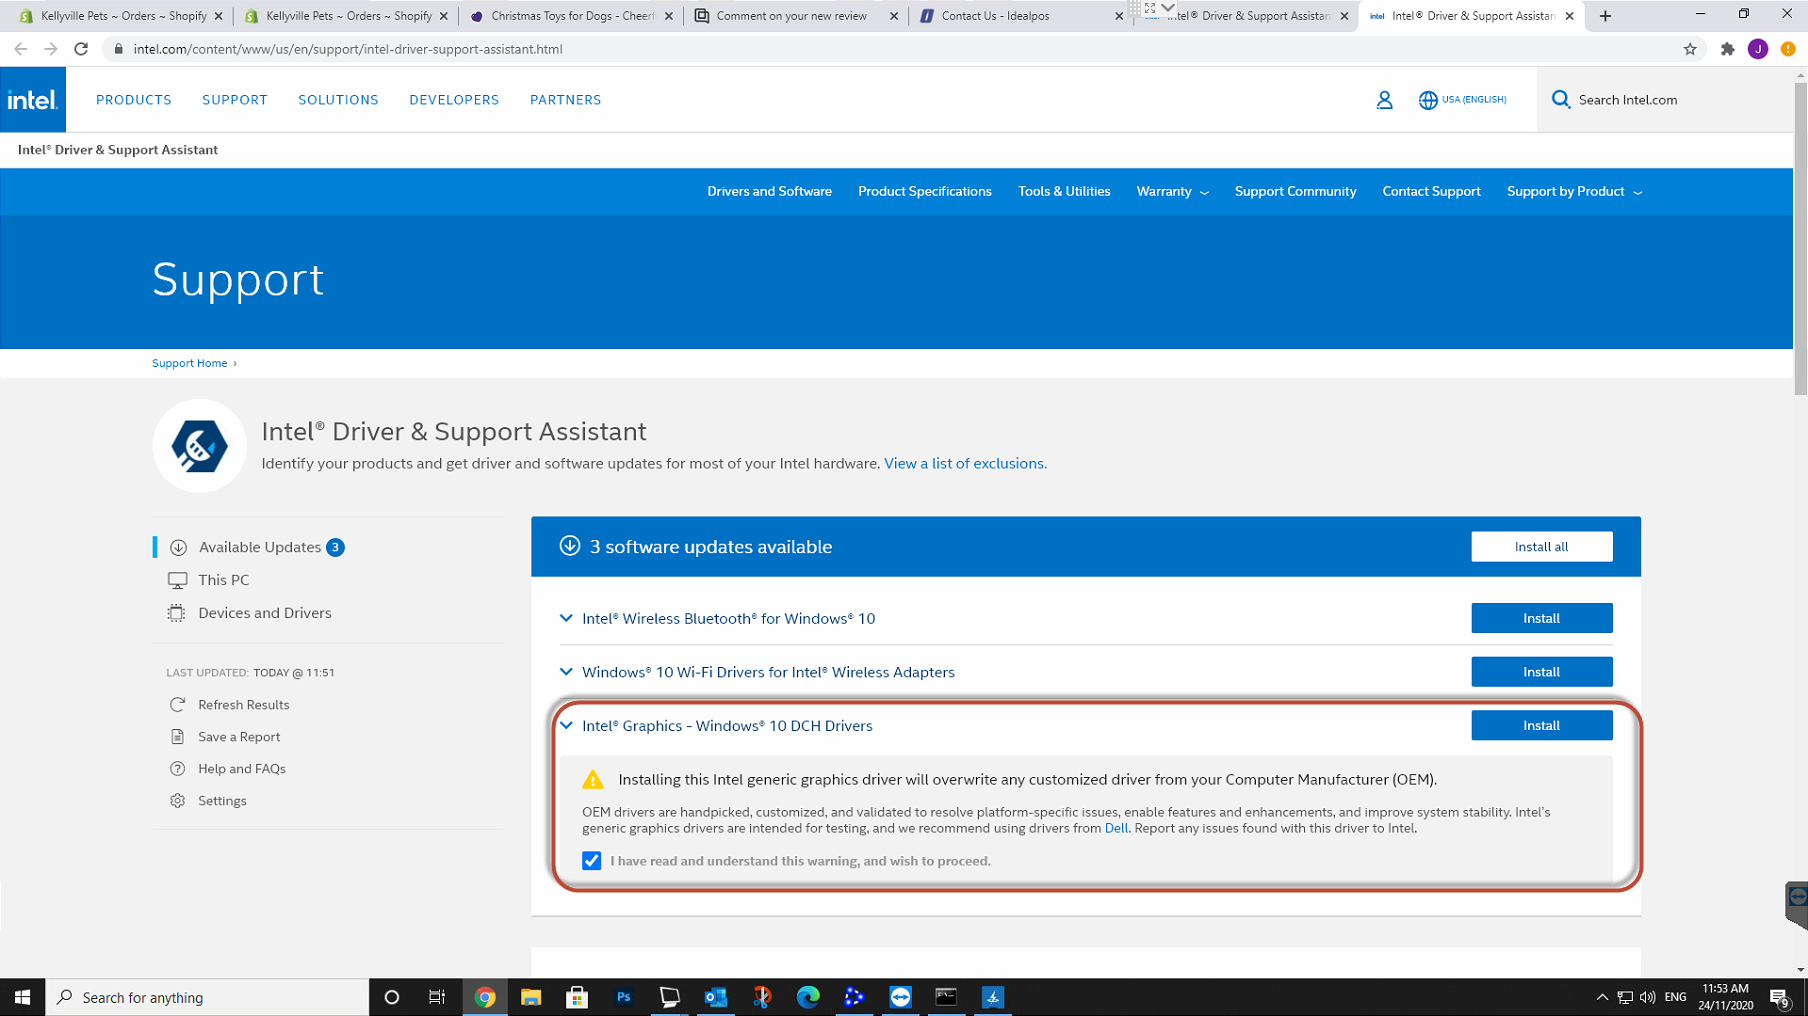1808x1016 pixels.
Task: Switch to Christmas Toys for Dogs tab
Action: (571, 16)
